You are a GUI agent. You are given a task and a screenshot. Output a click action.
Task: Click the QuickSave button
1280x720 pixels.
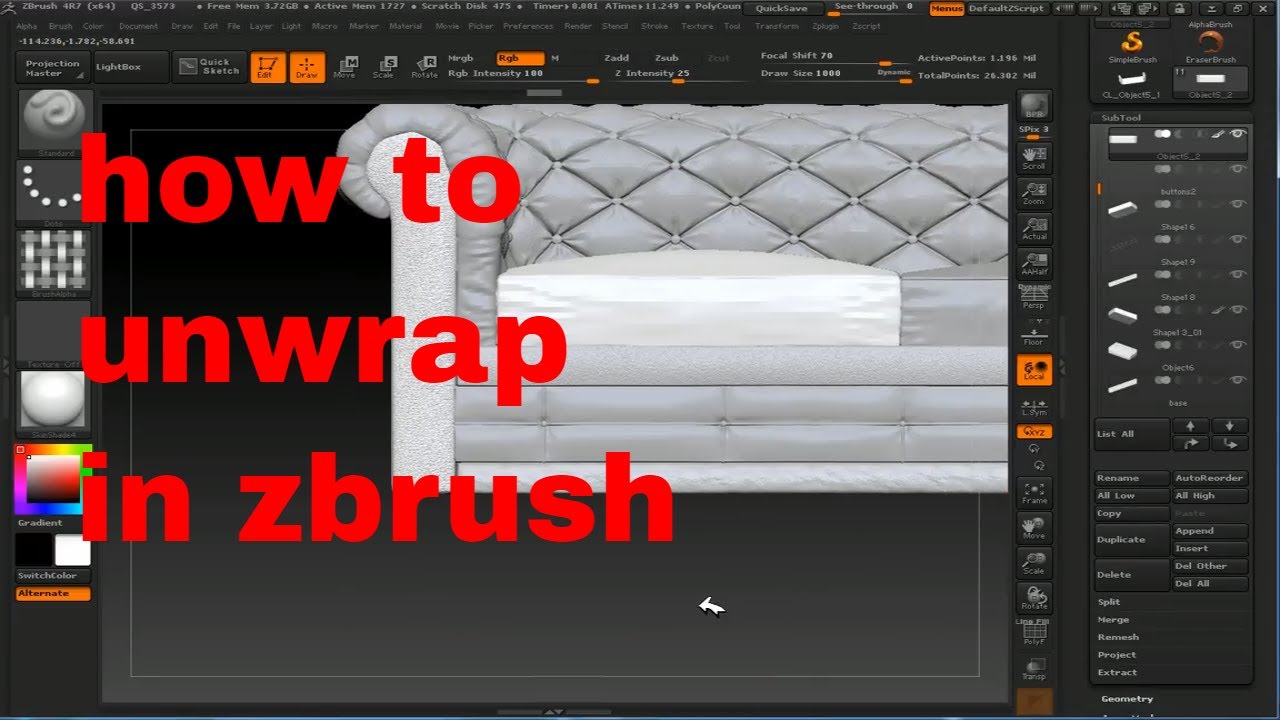pos(782,8)
